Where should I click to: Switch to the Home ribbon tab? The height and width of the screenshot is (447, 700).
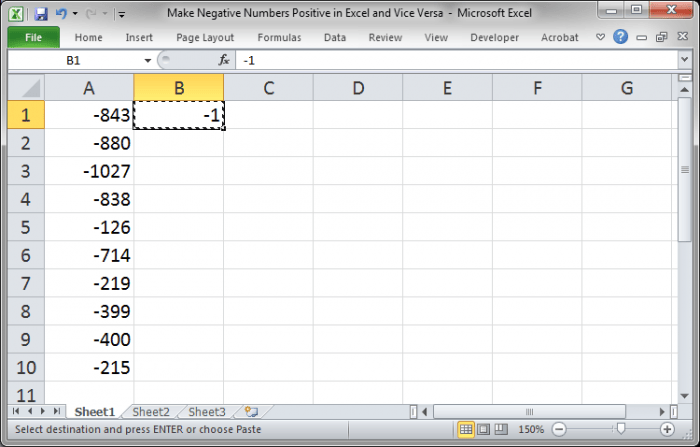[88, 38]
